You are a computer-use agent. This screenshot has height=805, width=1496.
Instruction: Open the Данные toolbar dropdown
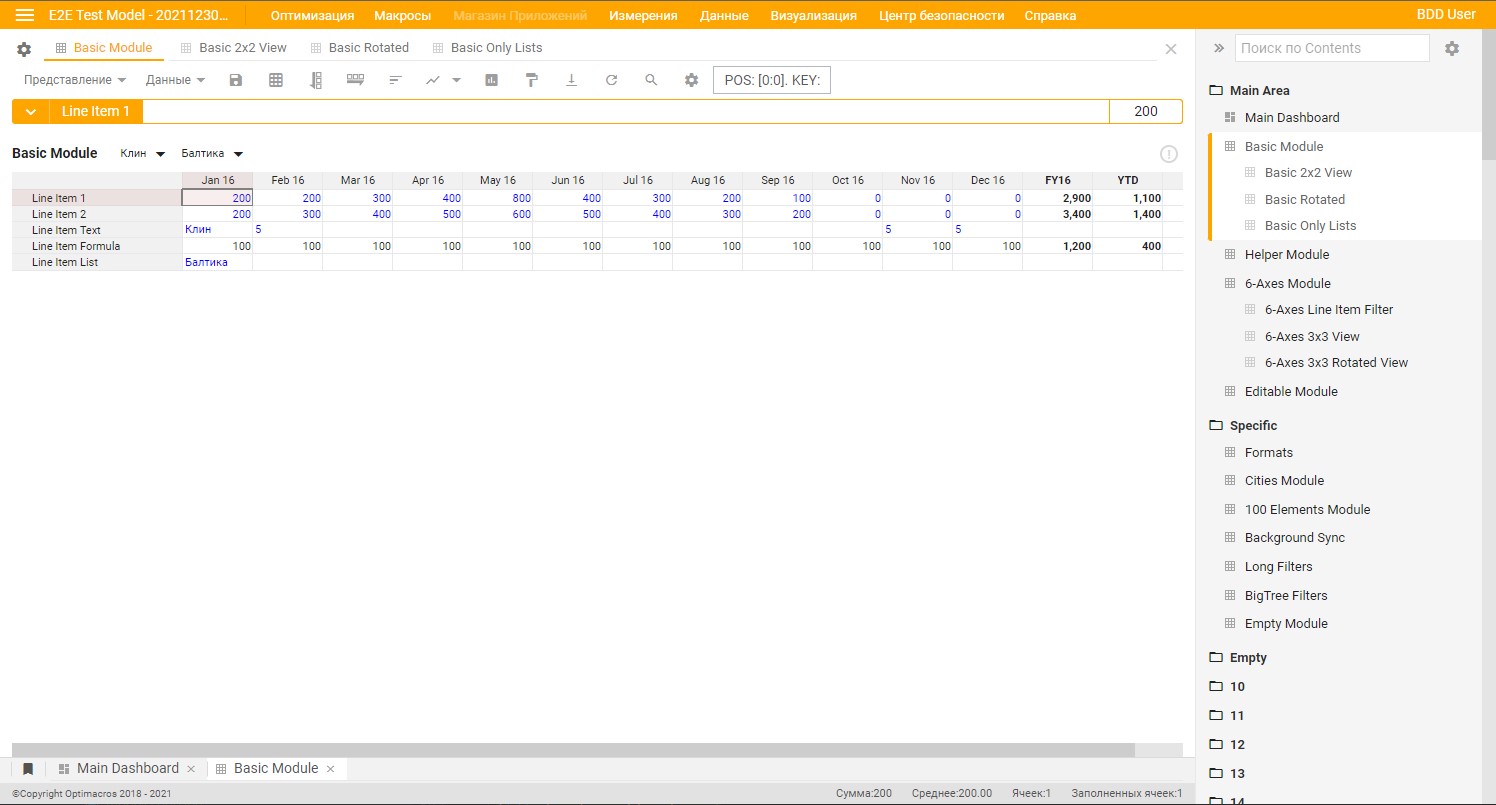tap(175, 80)
